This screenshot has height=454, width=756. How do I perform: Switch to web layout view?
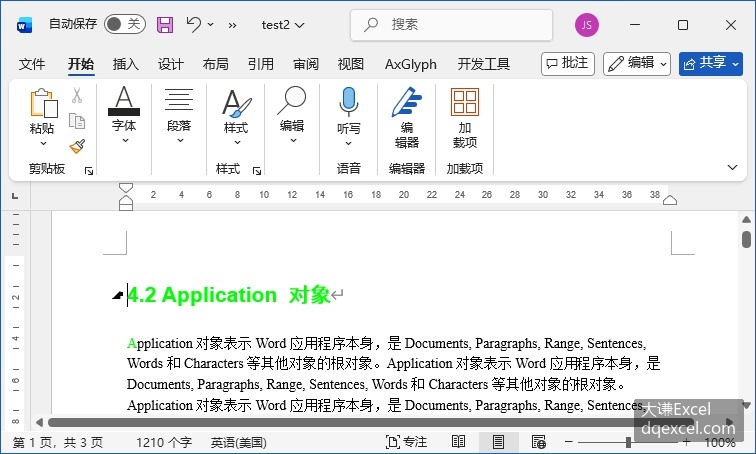pos(538,442)
